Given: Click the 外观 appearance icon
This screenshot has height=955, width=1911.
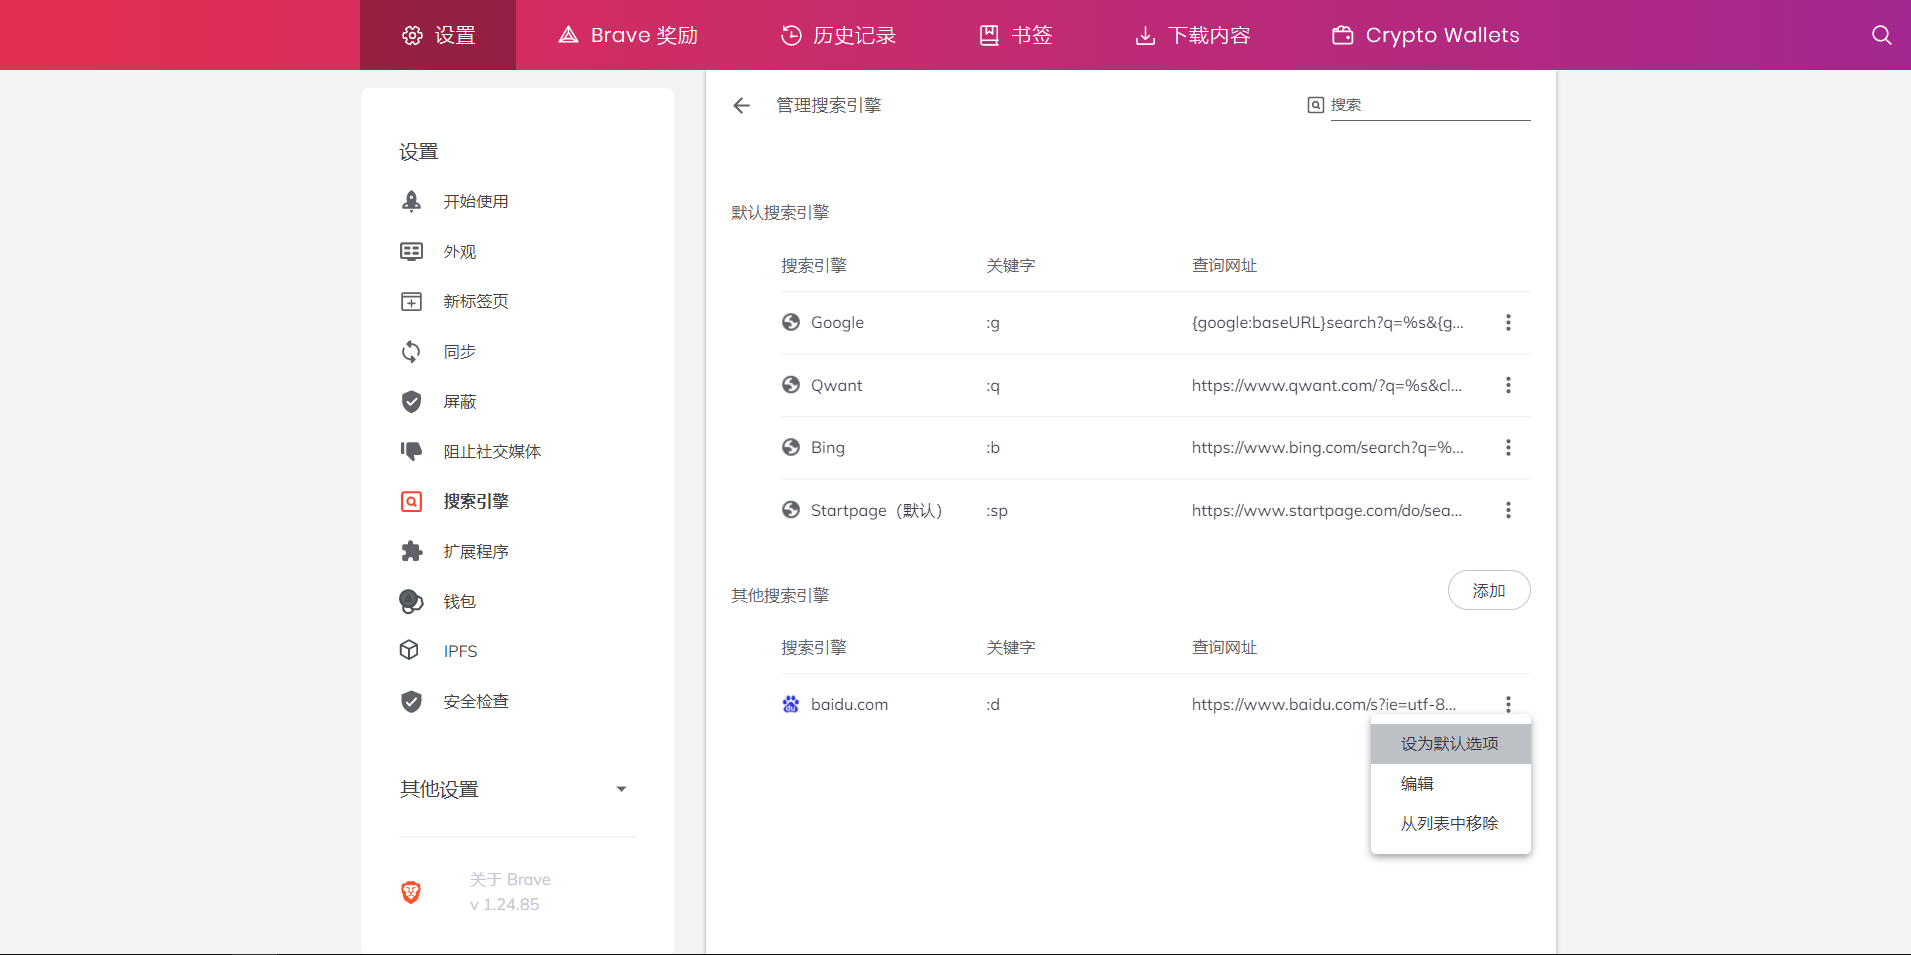Looking at the screenshot, I should point(411,251).
